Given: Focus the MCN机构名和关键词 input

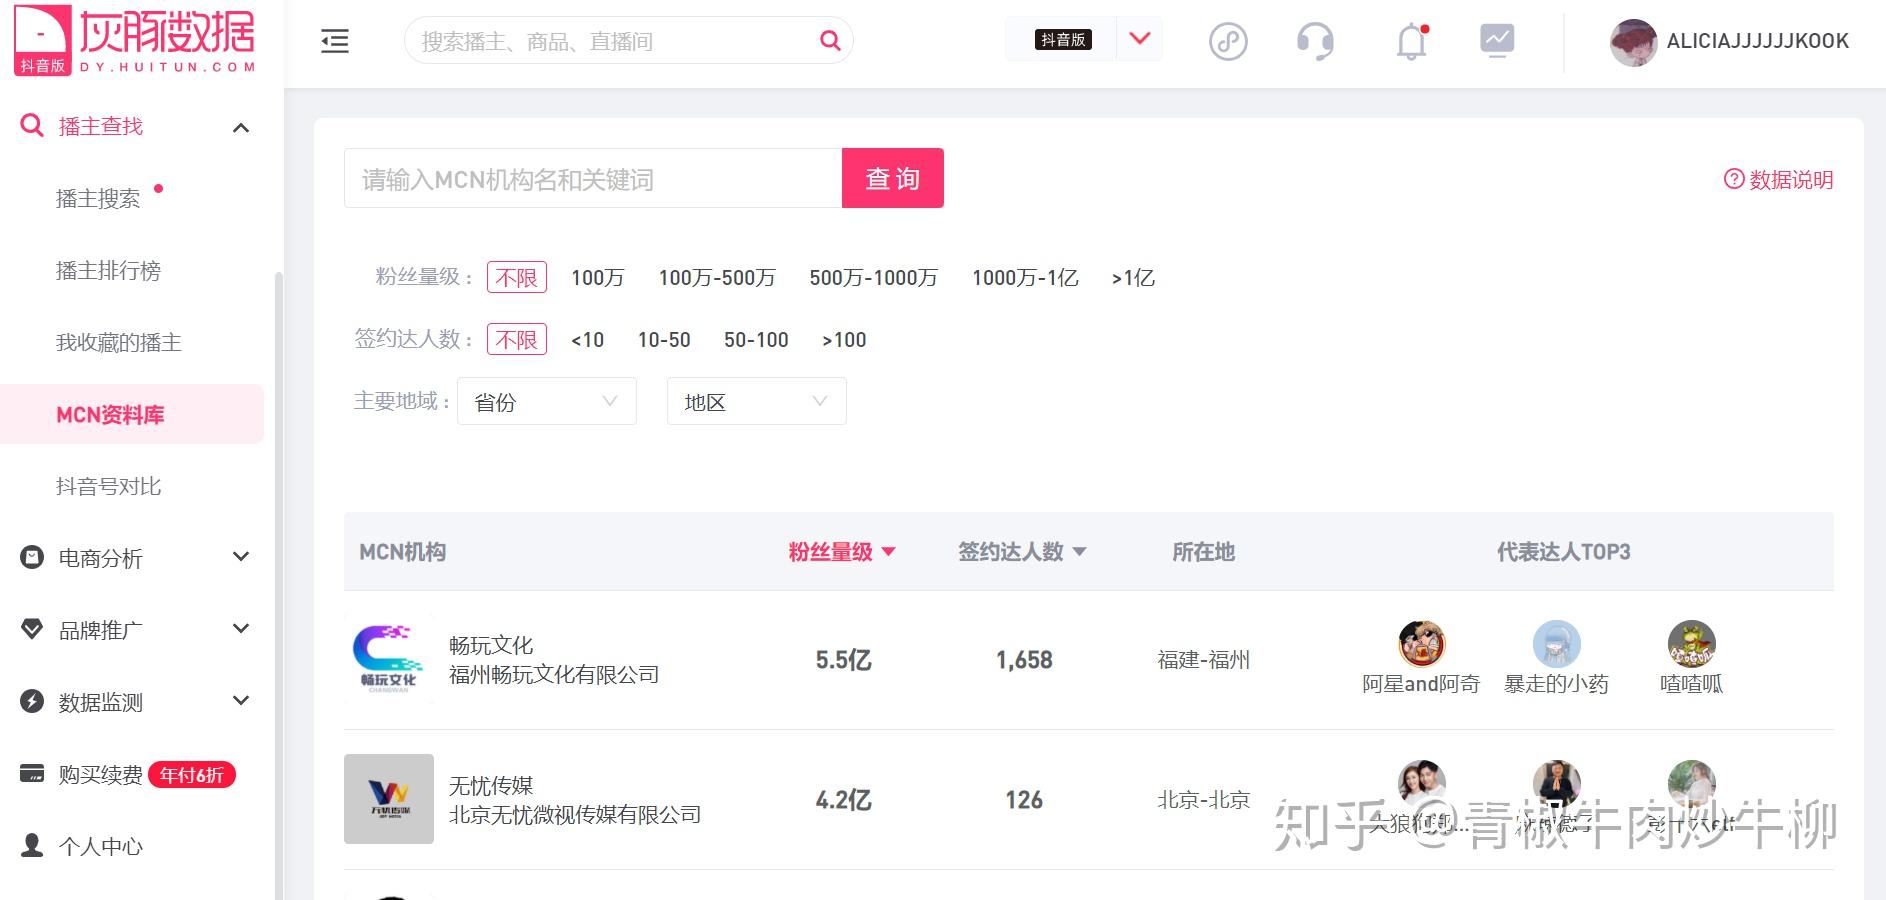Looking at the screenshot, I should click(593, 178).
